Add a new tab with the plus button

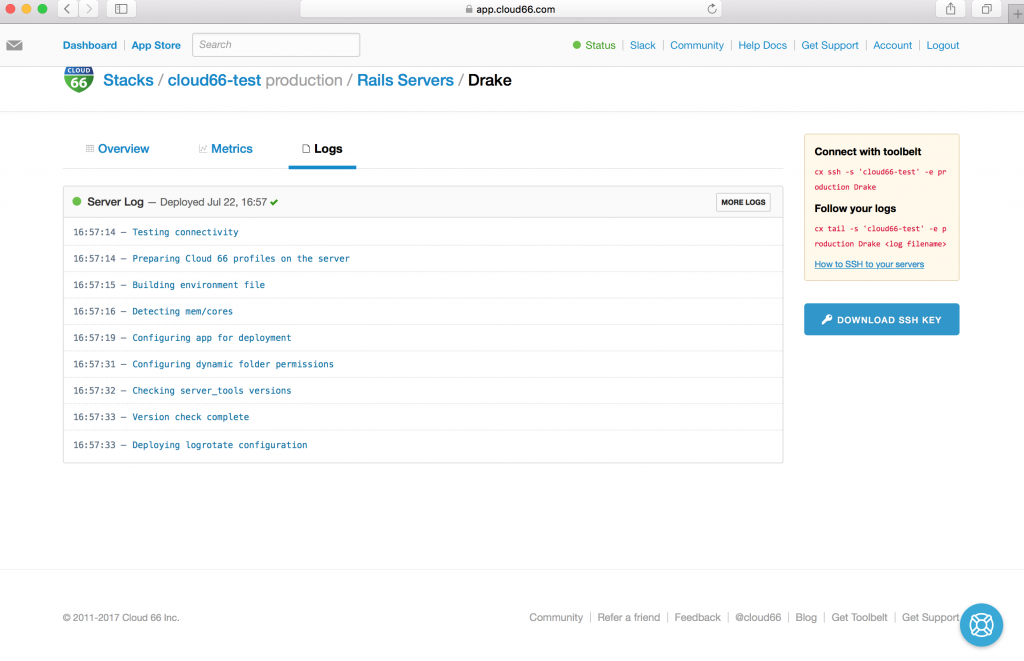coord(1017,13)
